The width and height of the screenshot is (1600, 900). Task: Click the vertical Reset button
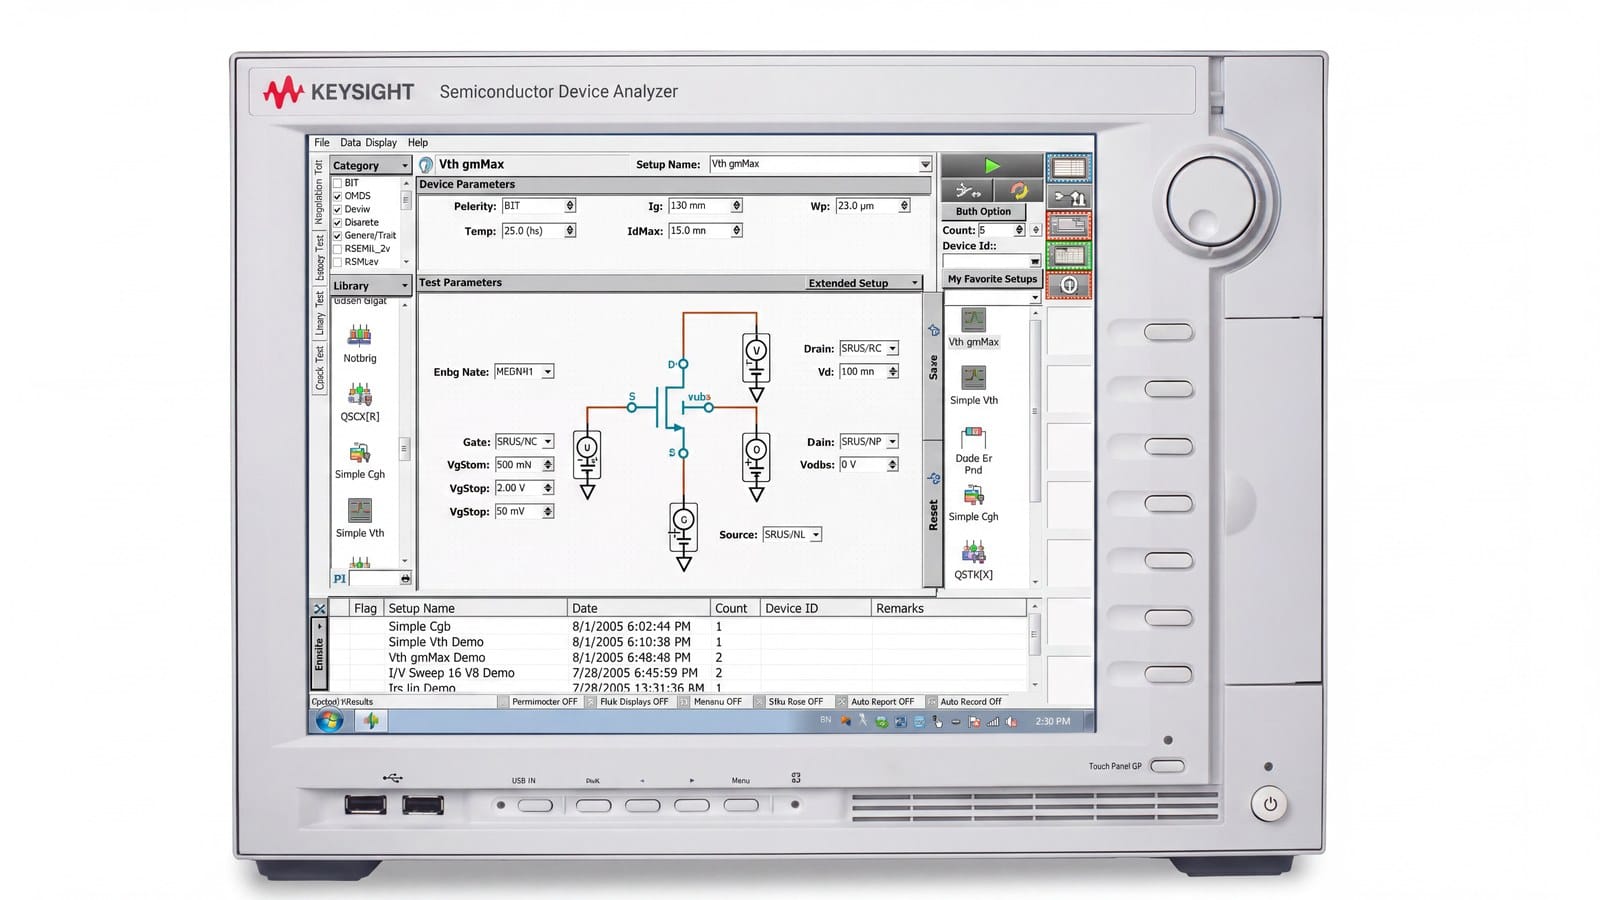point(933,515)
